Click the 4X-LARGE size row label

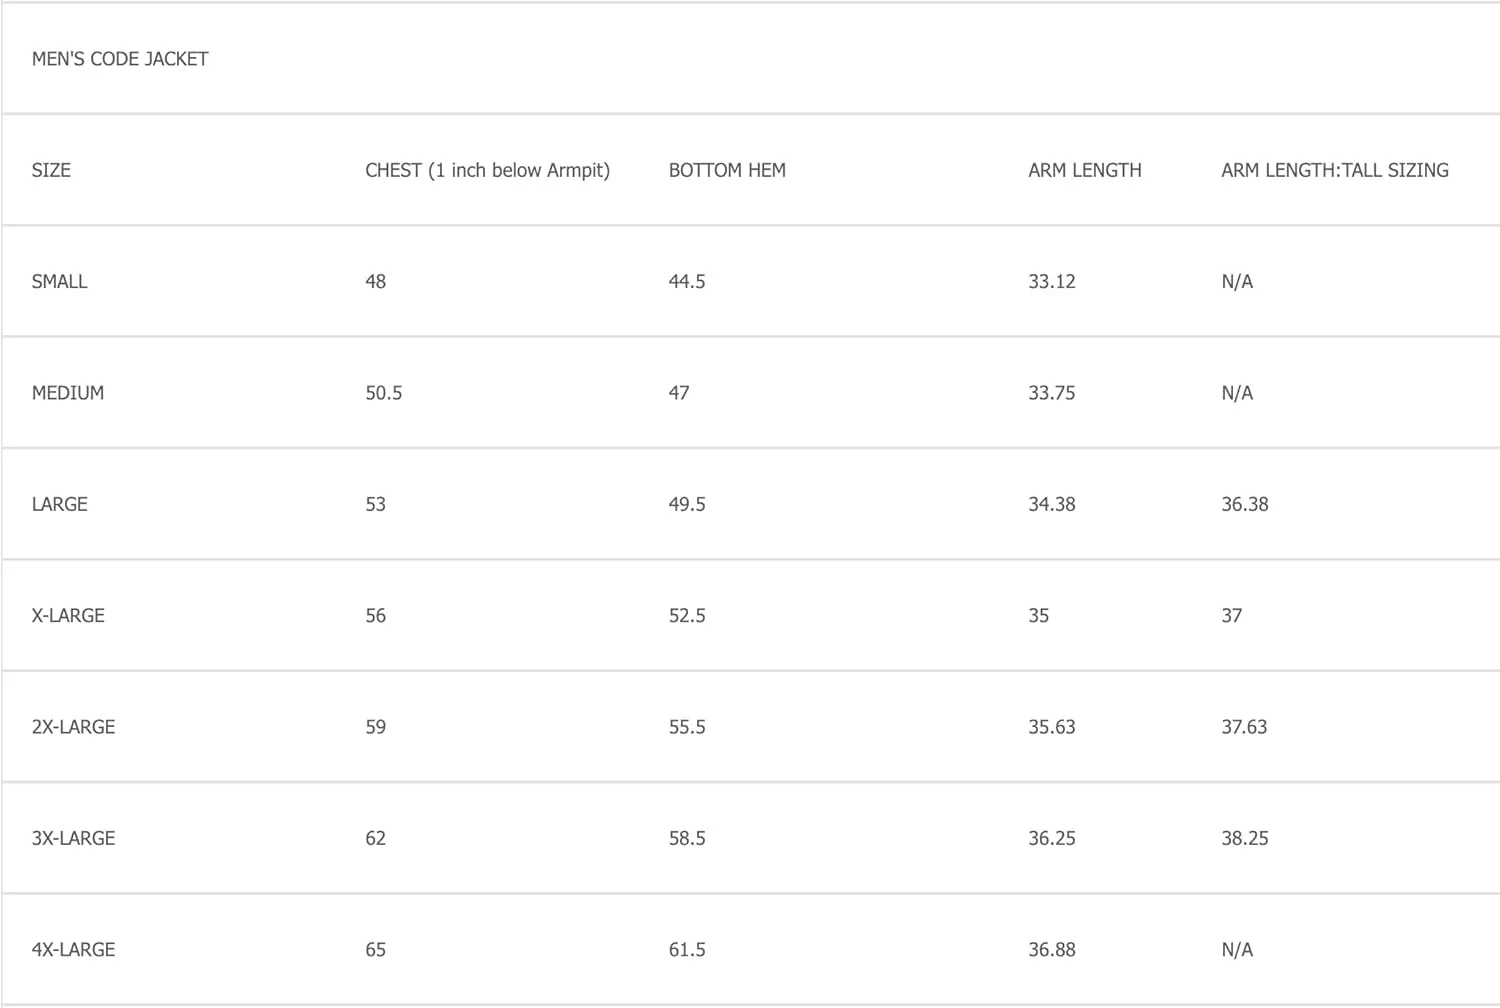[x=73, y=950]
